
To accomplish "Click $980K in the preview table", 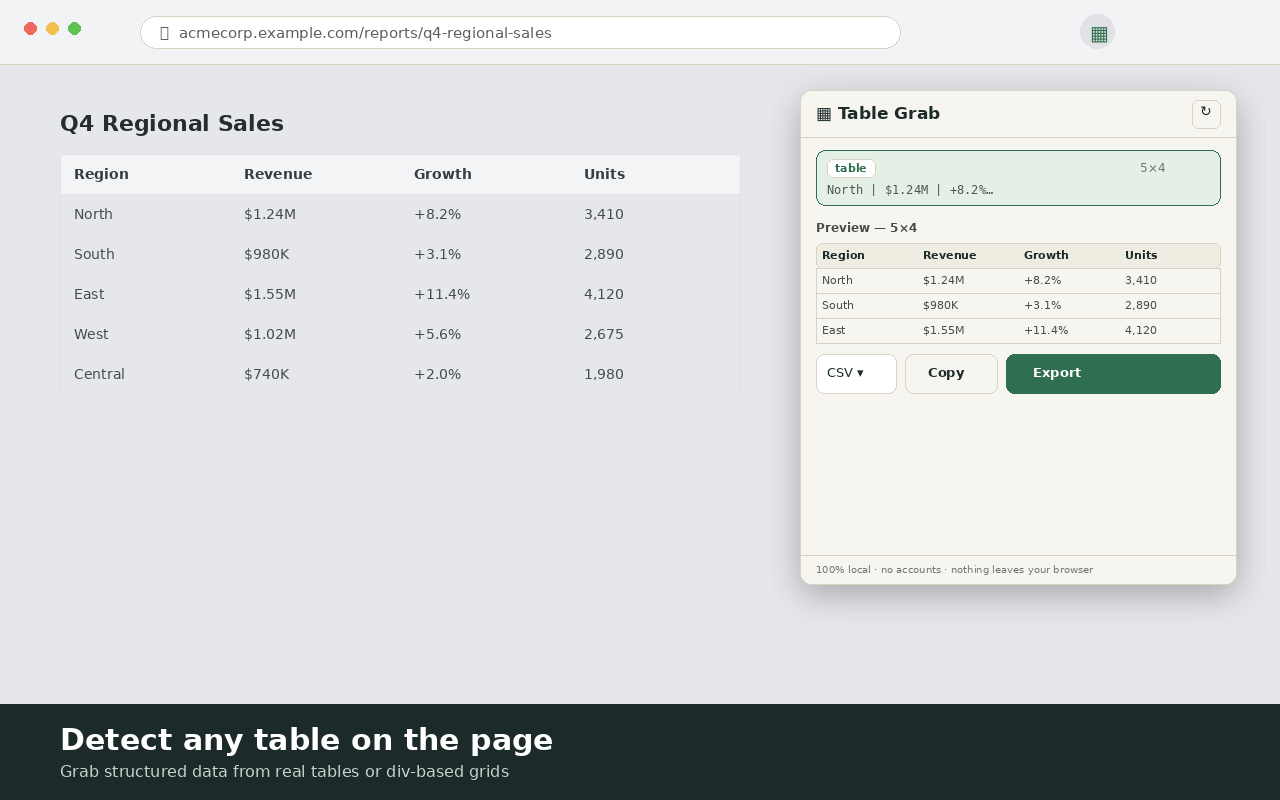I will click(940, 305).
